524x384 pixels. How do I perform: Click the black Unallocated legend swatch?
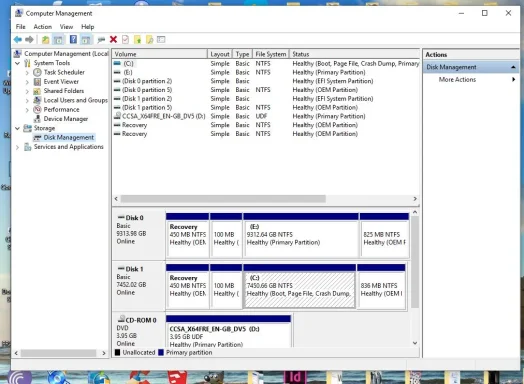pyautogui.click(x=117, y=353)
